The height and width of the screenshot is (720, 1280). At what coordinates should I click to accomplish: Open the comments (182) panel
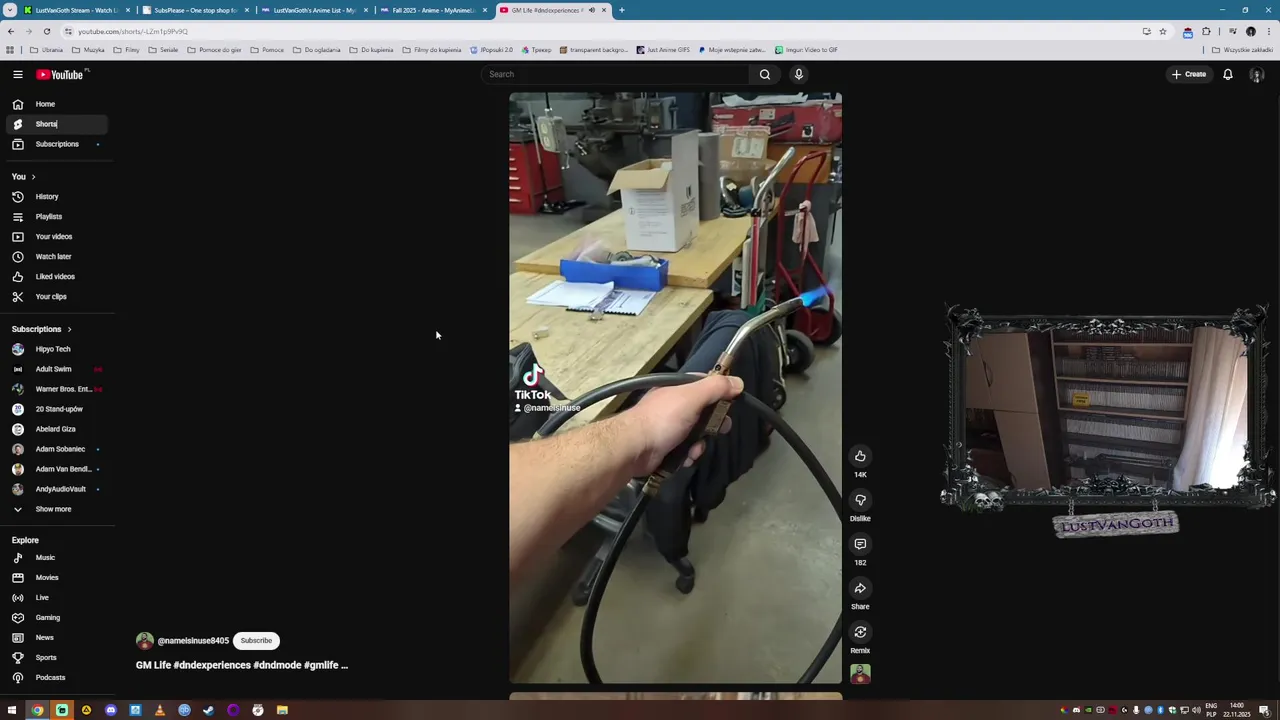[x=860, y=544]
